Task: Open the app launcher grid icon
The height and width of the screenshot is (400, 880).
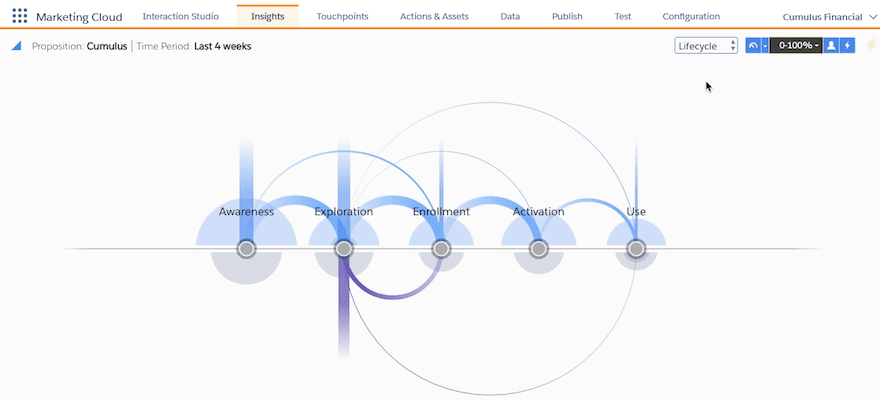Action: (20, 16)
